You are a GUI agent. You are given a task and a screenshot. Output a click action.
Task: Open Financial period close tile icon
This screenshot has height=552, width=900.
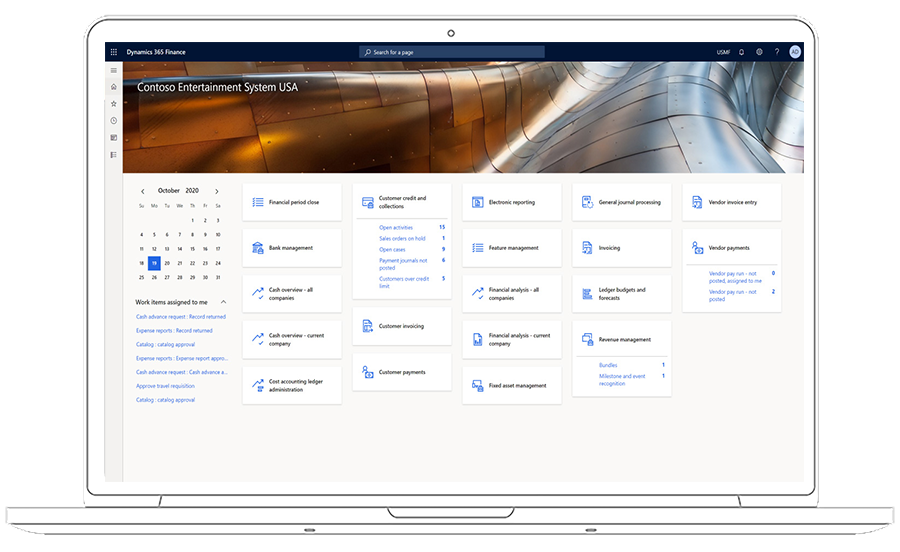click(258, 203)
